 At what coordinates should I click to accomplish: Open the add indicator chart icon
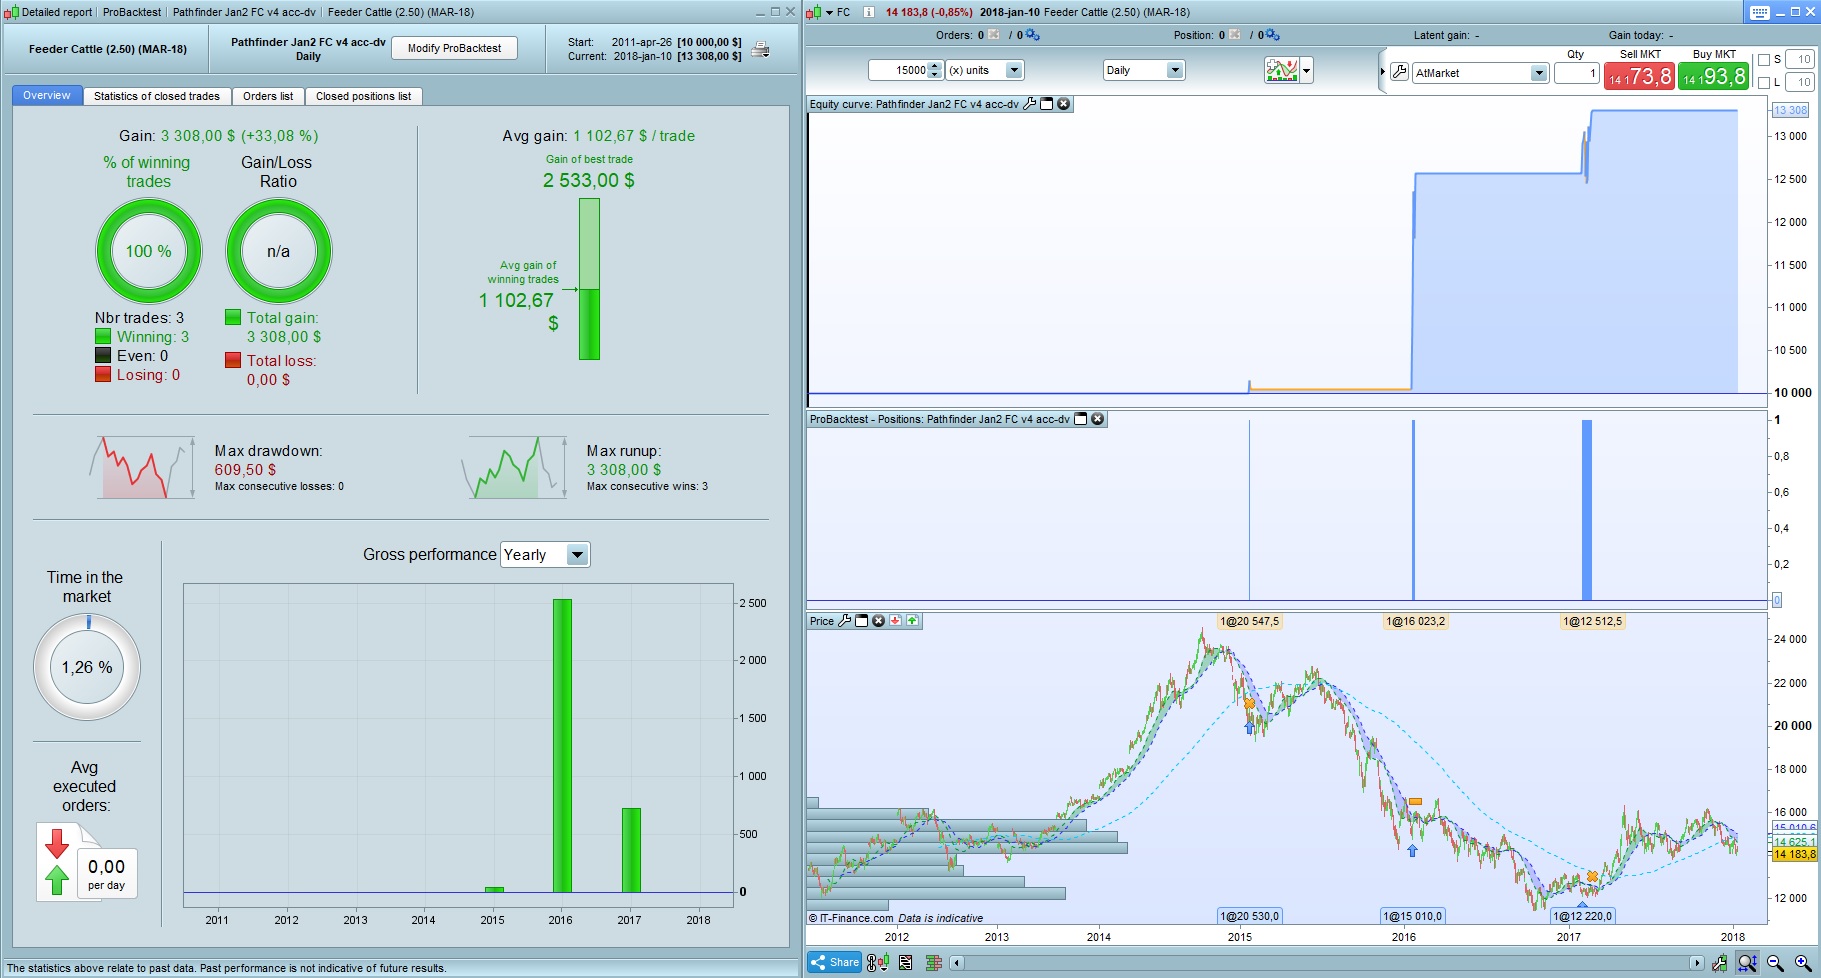click(x=1281, y=70)
